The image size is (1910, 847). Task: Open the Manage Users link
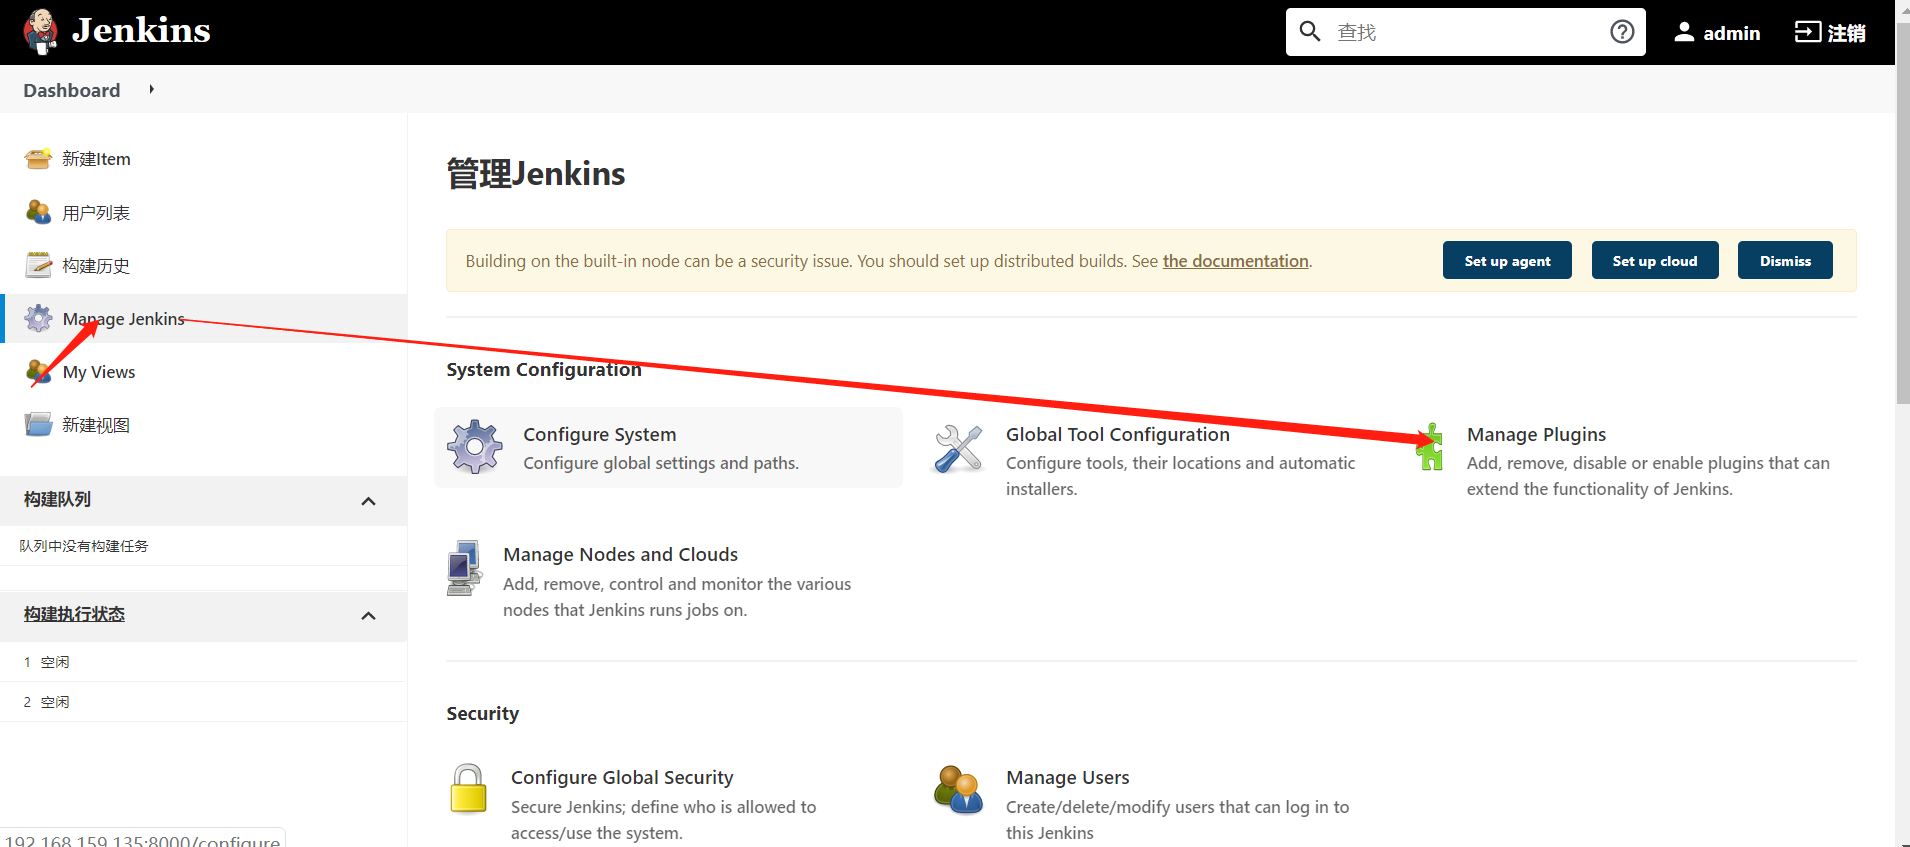point(1068,777)
